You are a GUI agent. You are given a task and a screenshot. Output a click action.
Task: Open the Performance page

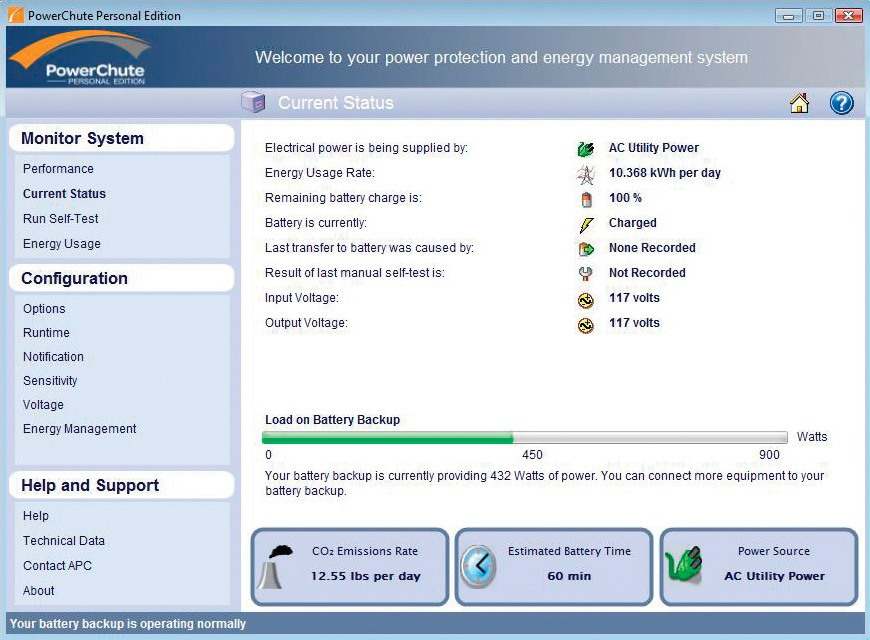[x=58, y=169]
